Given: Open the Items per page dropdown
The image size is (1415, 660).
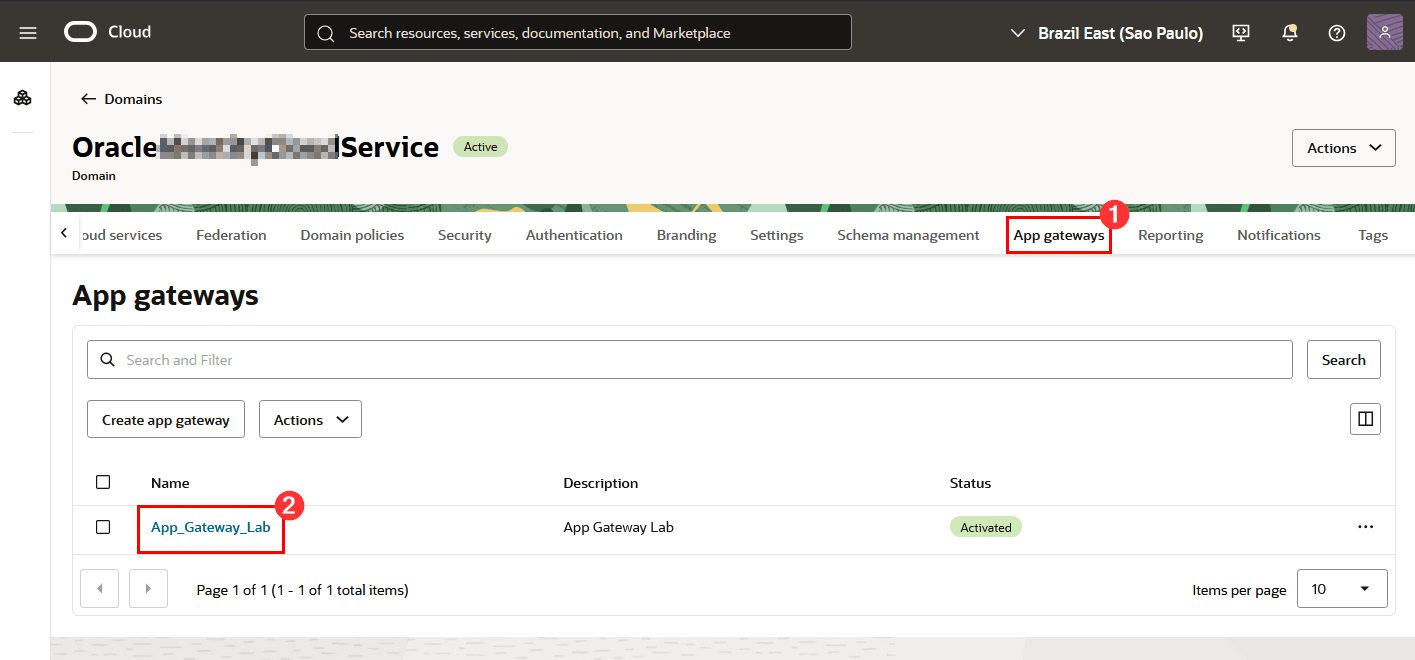Looking at the screenshot, I should coord(1342,589).
